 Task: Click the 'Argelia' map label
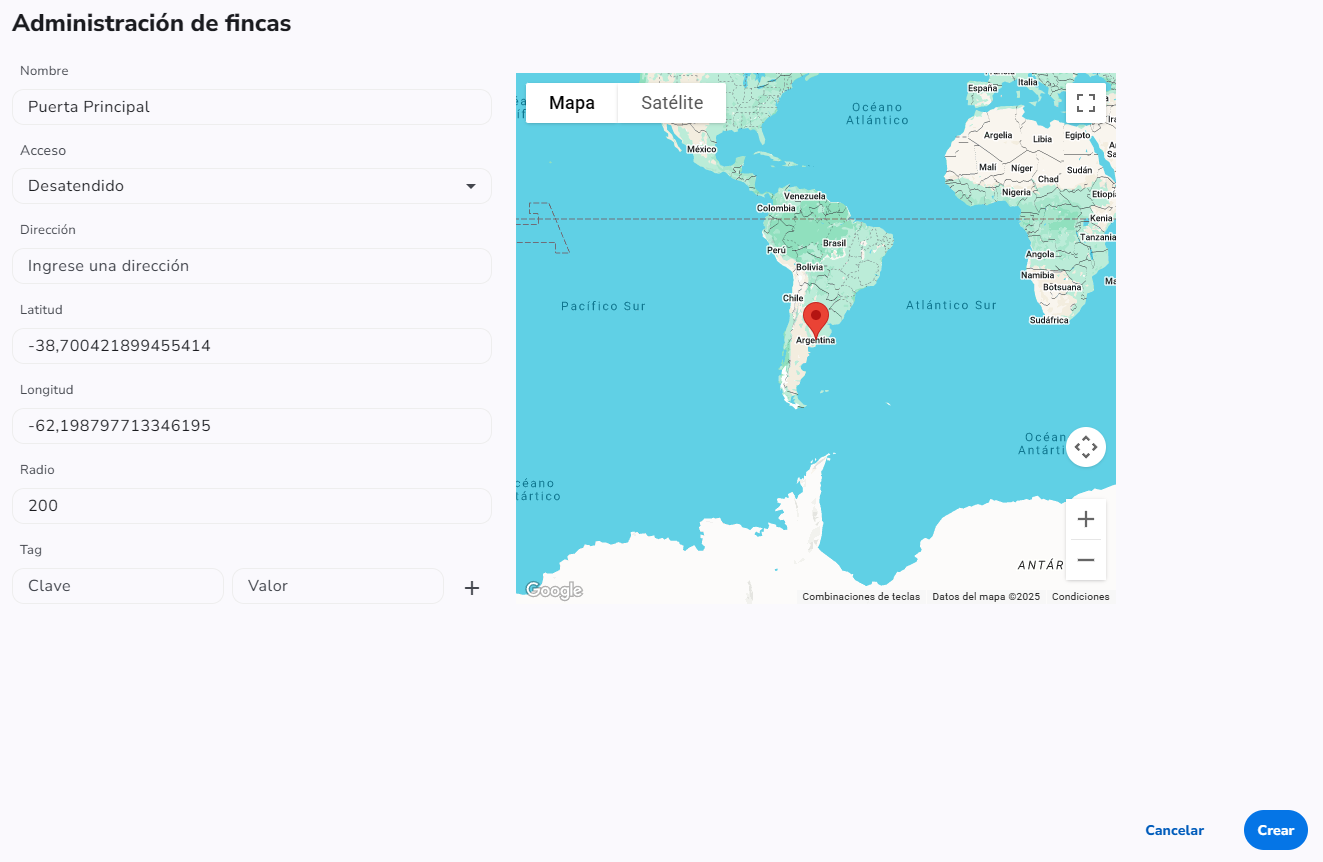(x=999, y=135)
